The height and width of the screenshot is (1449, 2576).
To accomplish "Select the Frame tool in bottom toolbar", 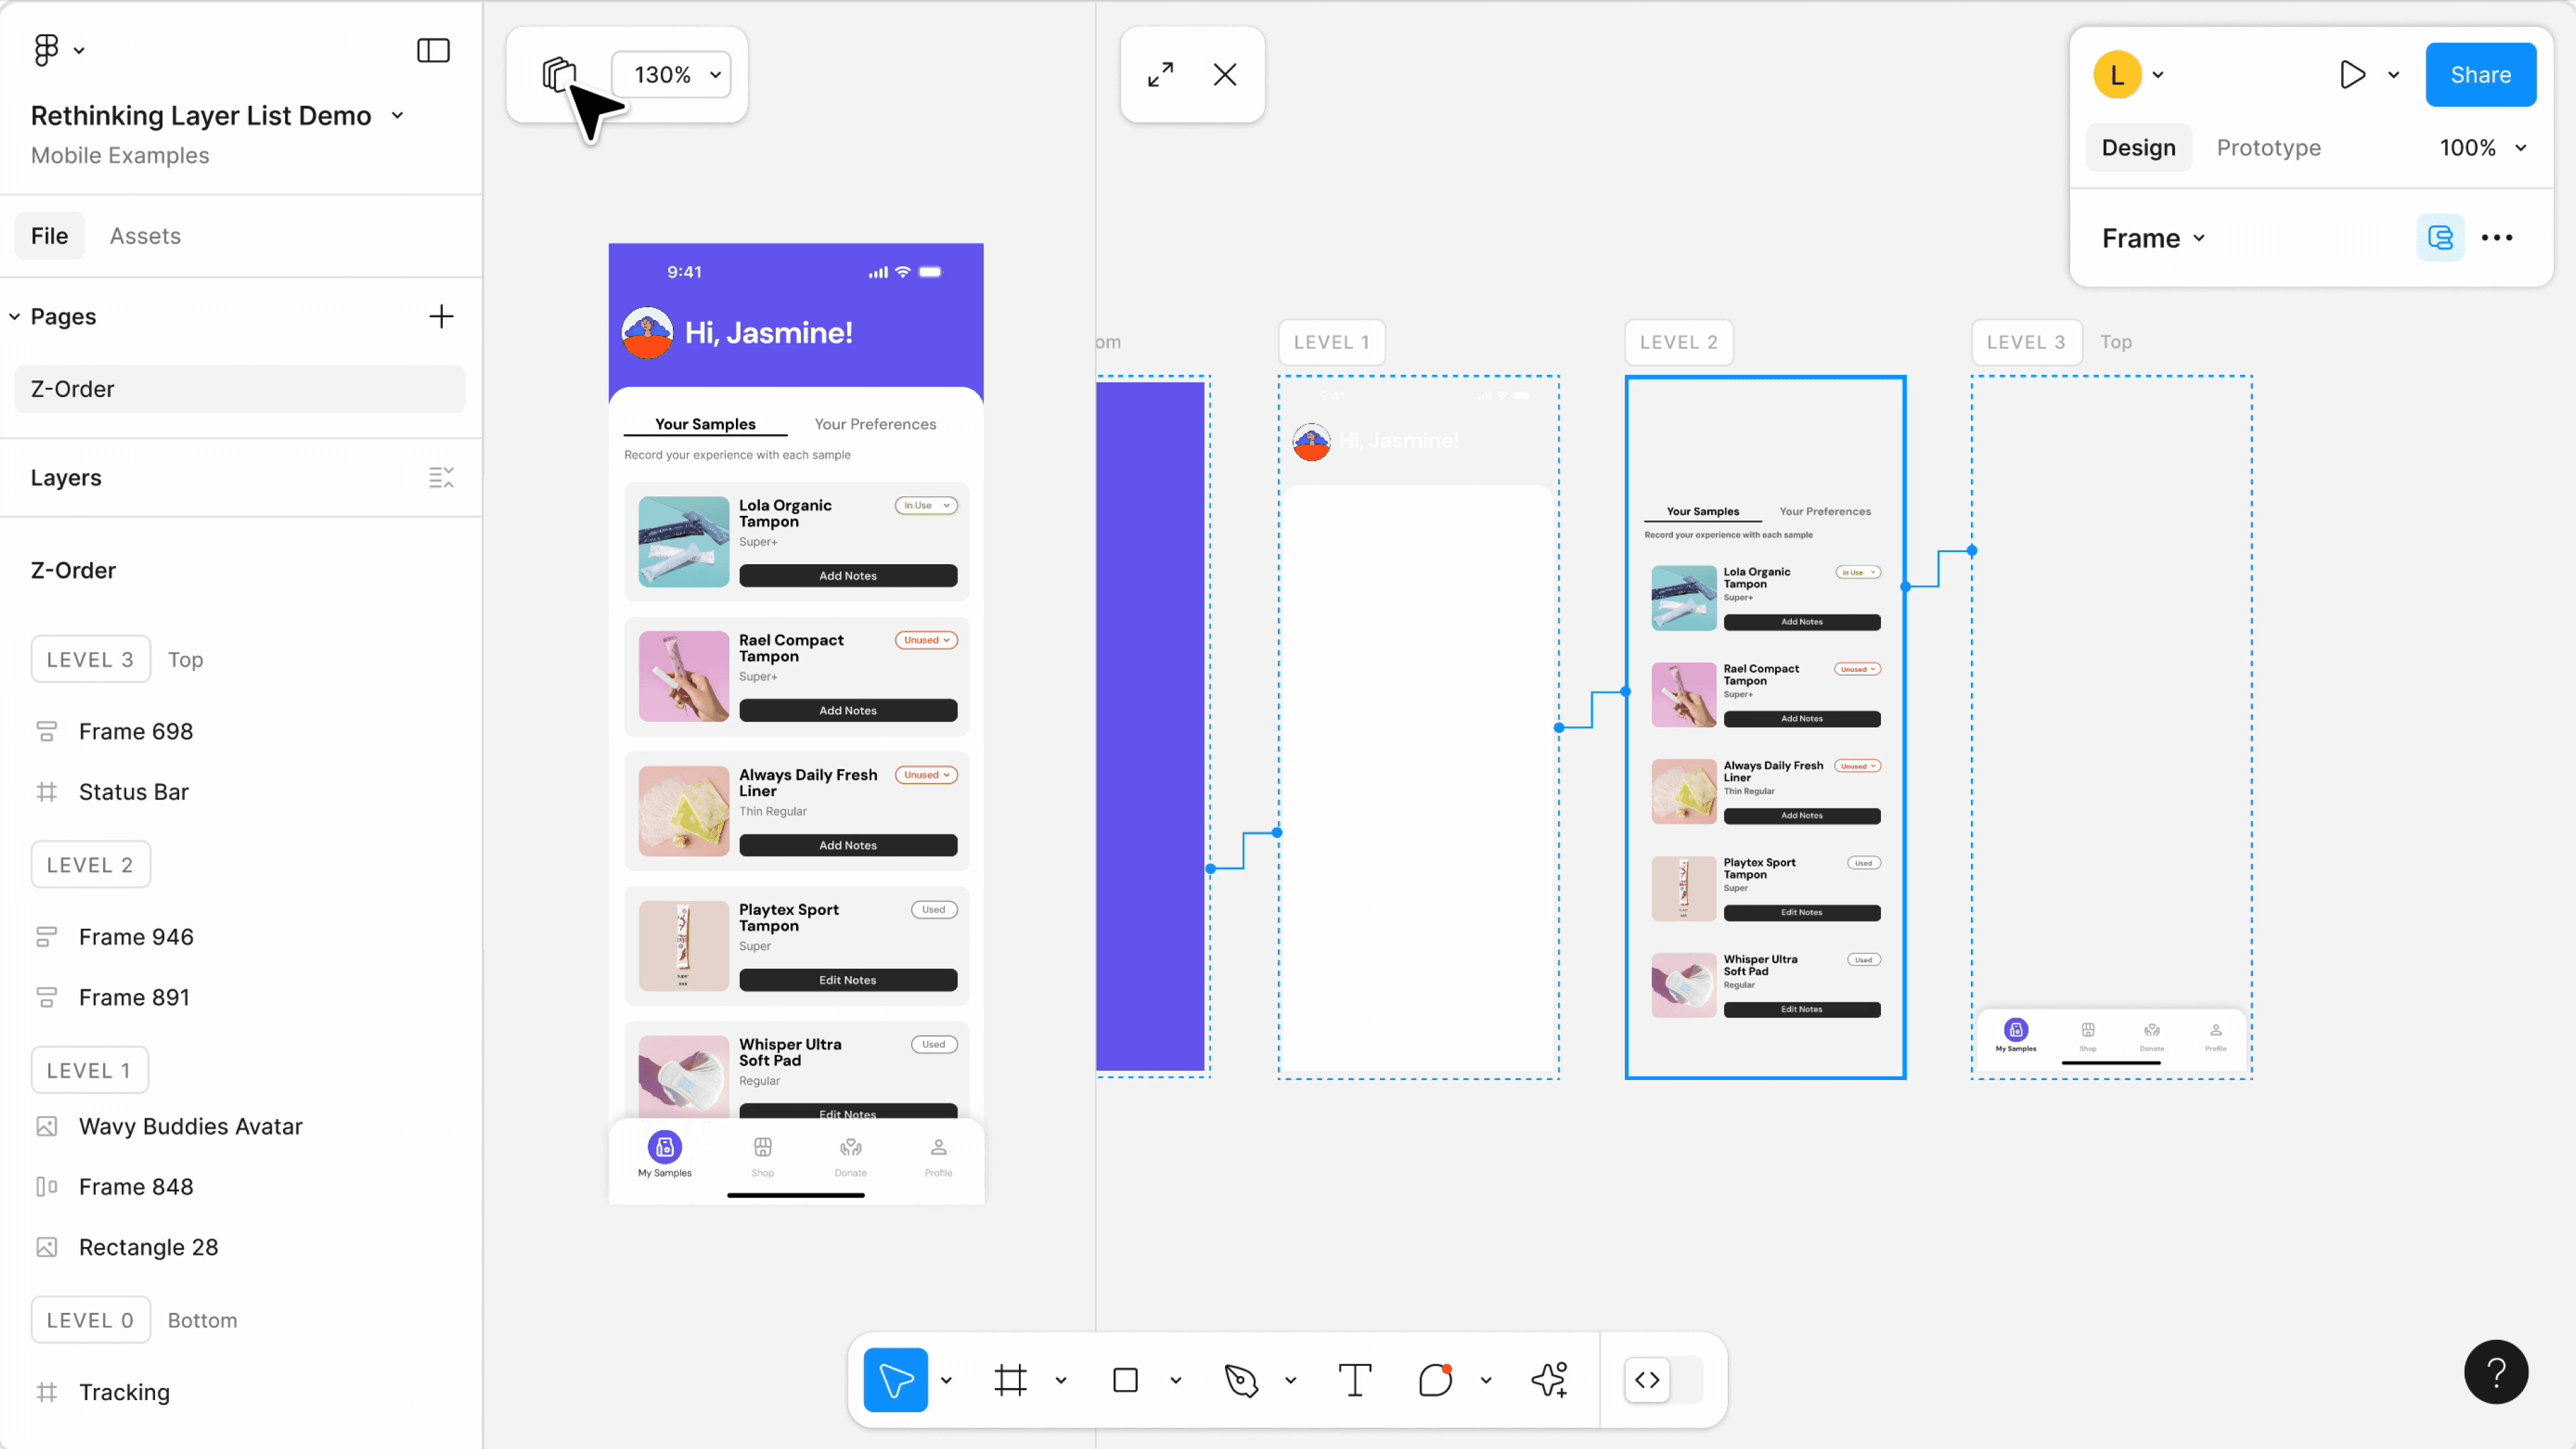I will point(1010,1380).
